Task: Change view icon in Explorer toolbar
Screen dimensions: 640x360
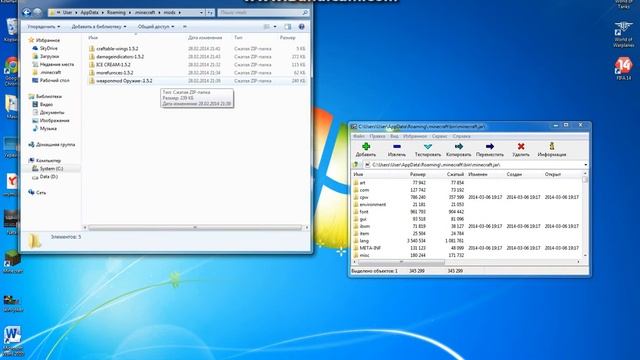Action: (x=267, y=27)
